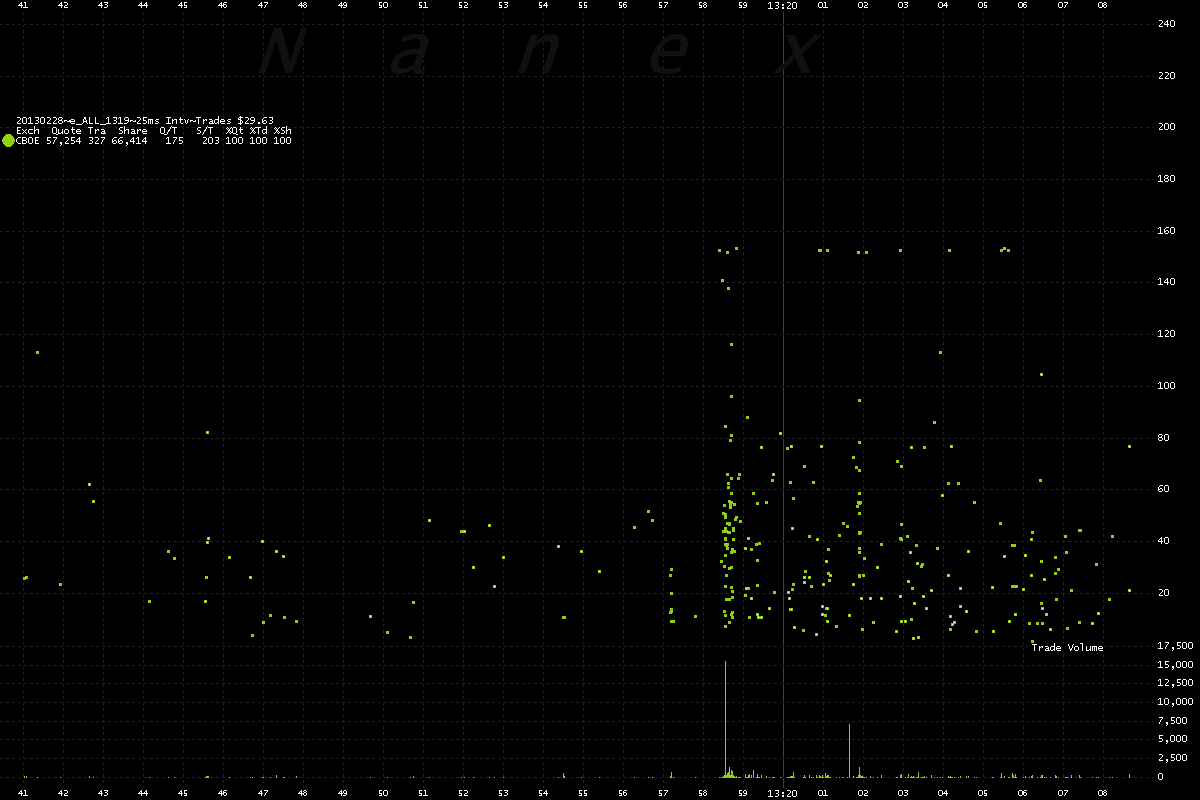This screenshot has width=1200, height=800.
Task: Click the "Q/T" legend column header
Action: pos(169,131)
